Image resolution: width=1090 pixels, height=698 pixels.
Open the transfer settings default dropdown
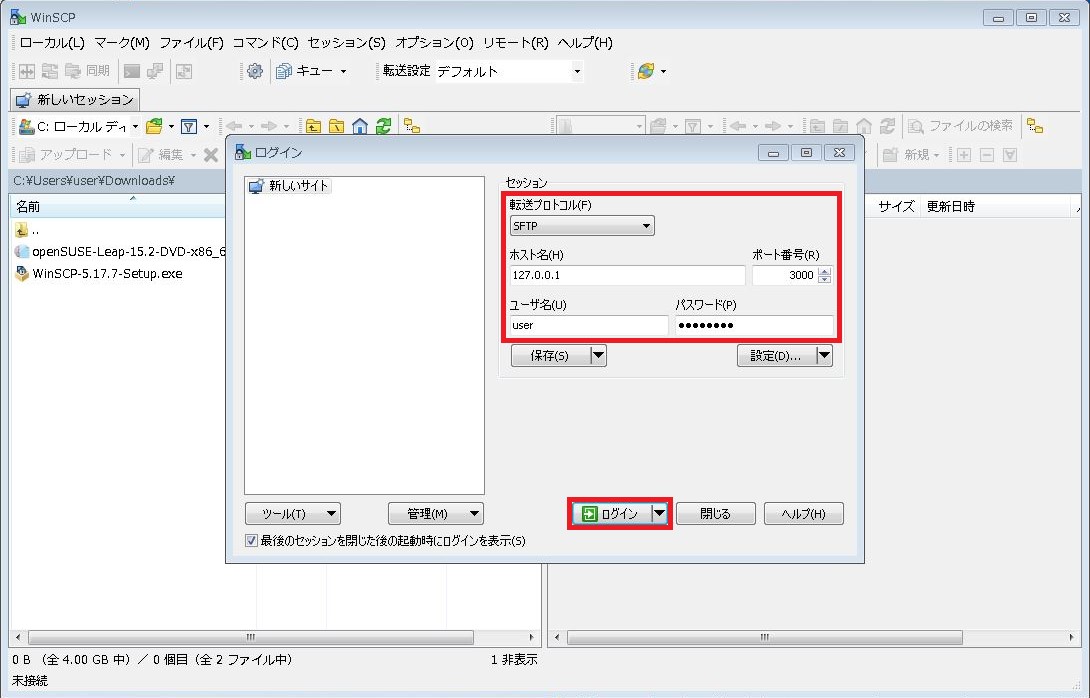click(x=576, y=71)
